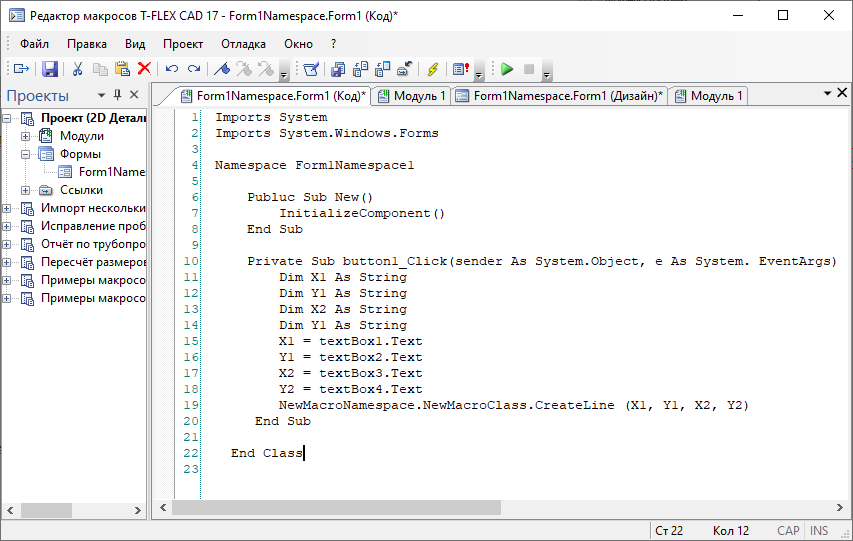This screenshot has height=541, width=853.
Task: Pin the Проекты panel with the pushpin
Action: click(117, 95)
